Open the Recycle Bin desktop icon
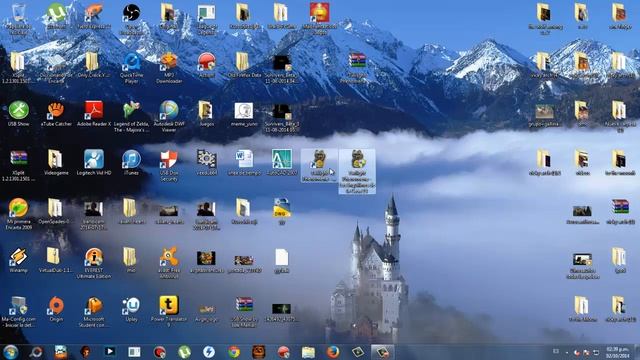Image resolution: width=640 pixels, height=360 pixels. click(x=18, y=18)
